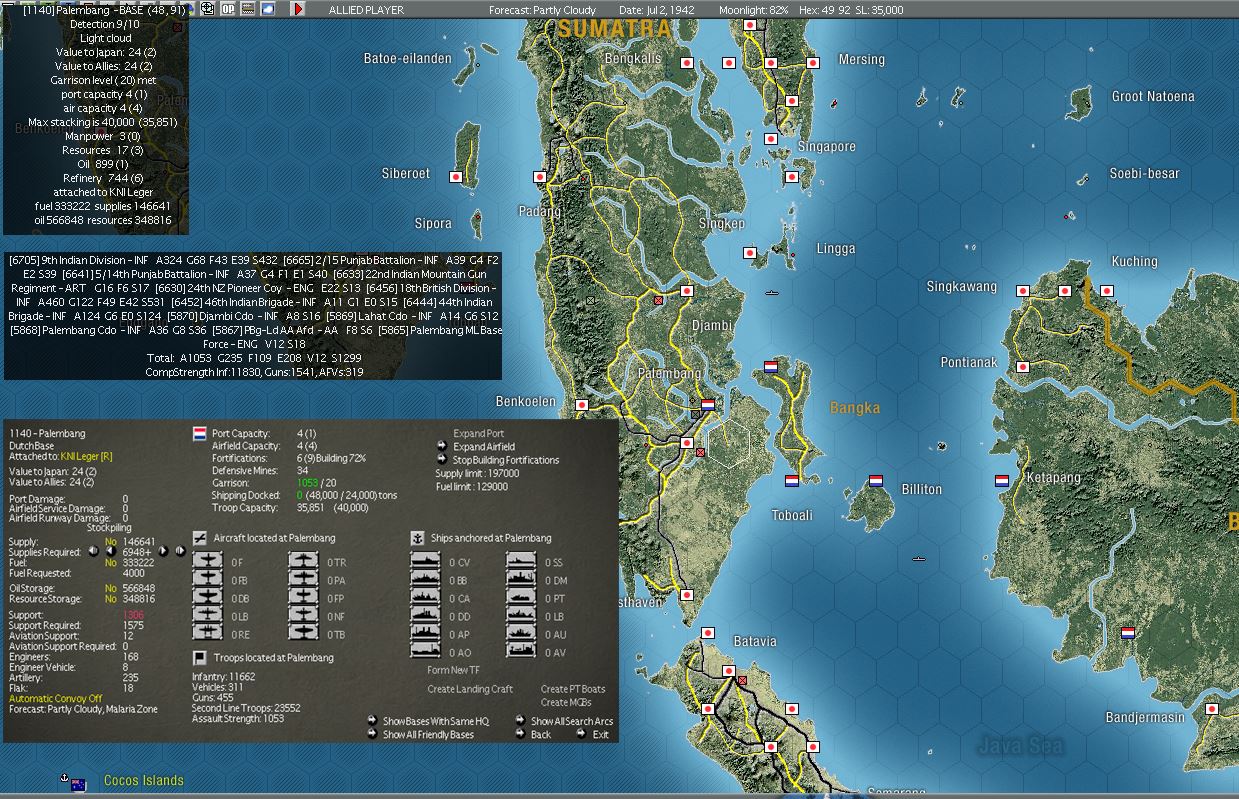Viewport: 1239px width, 799px height.
Task: Click Create PT Boats
Action: (x=573, y=689)
